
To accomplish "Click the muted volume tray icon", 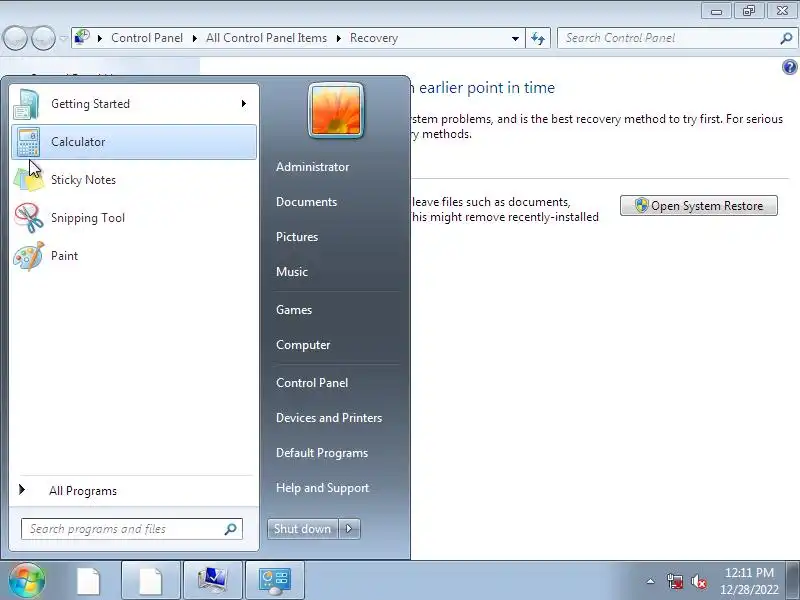I will click(698, 581).
